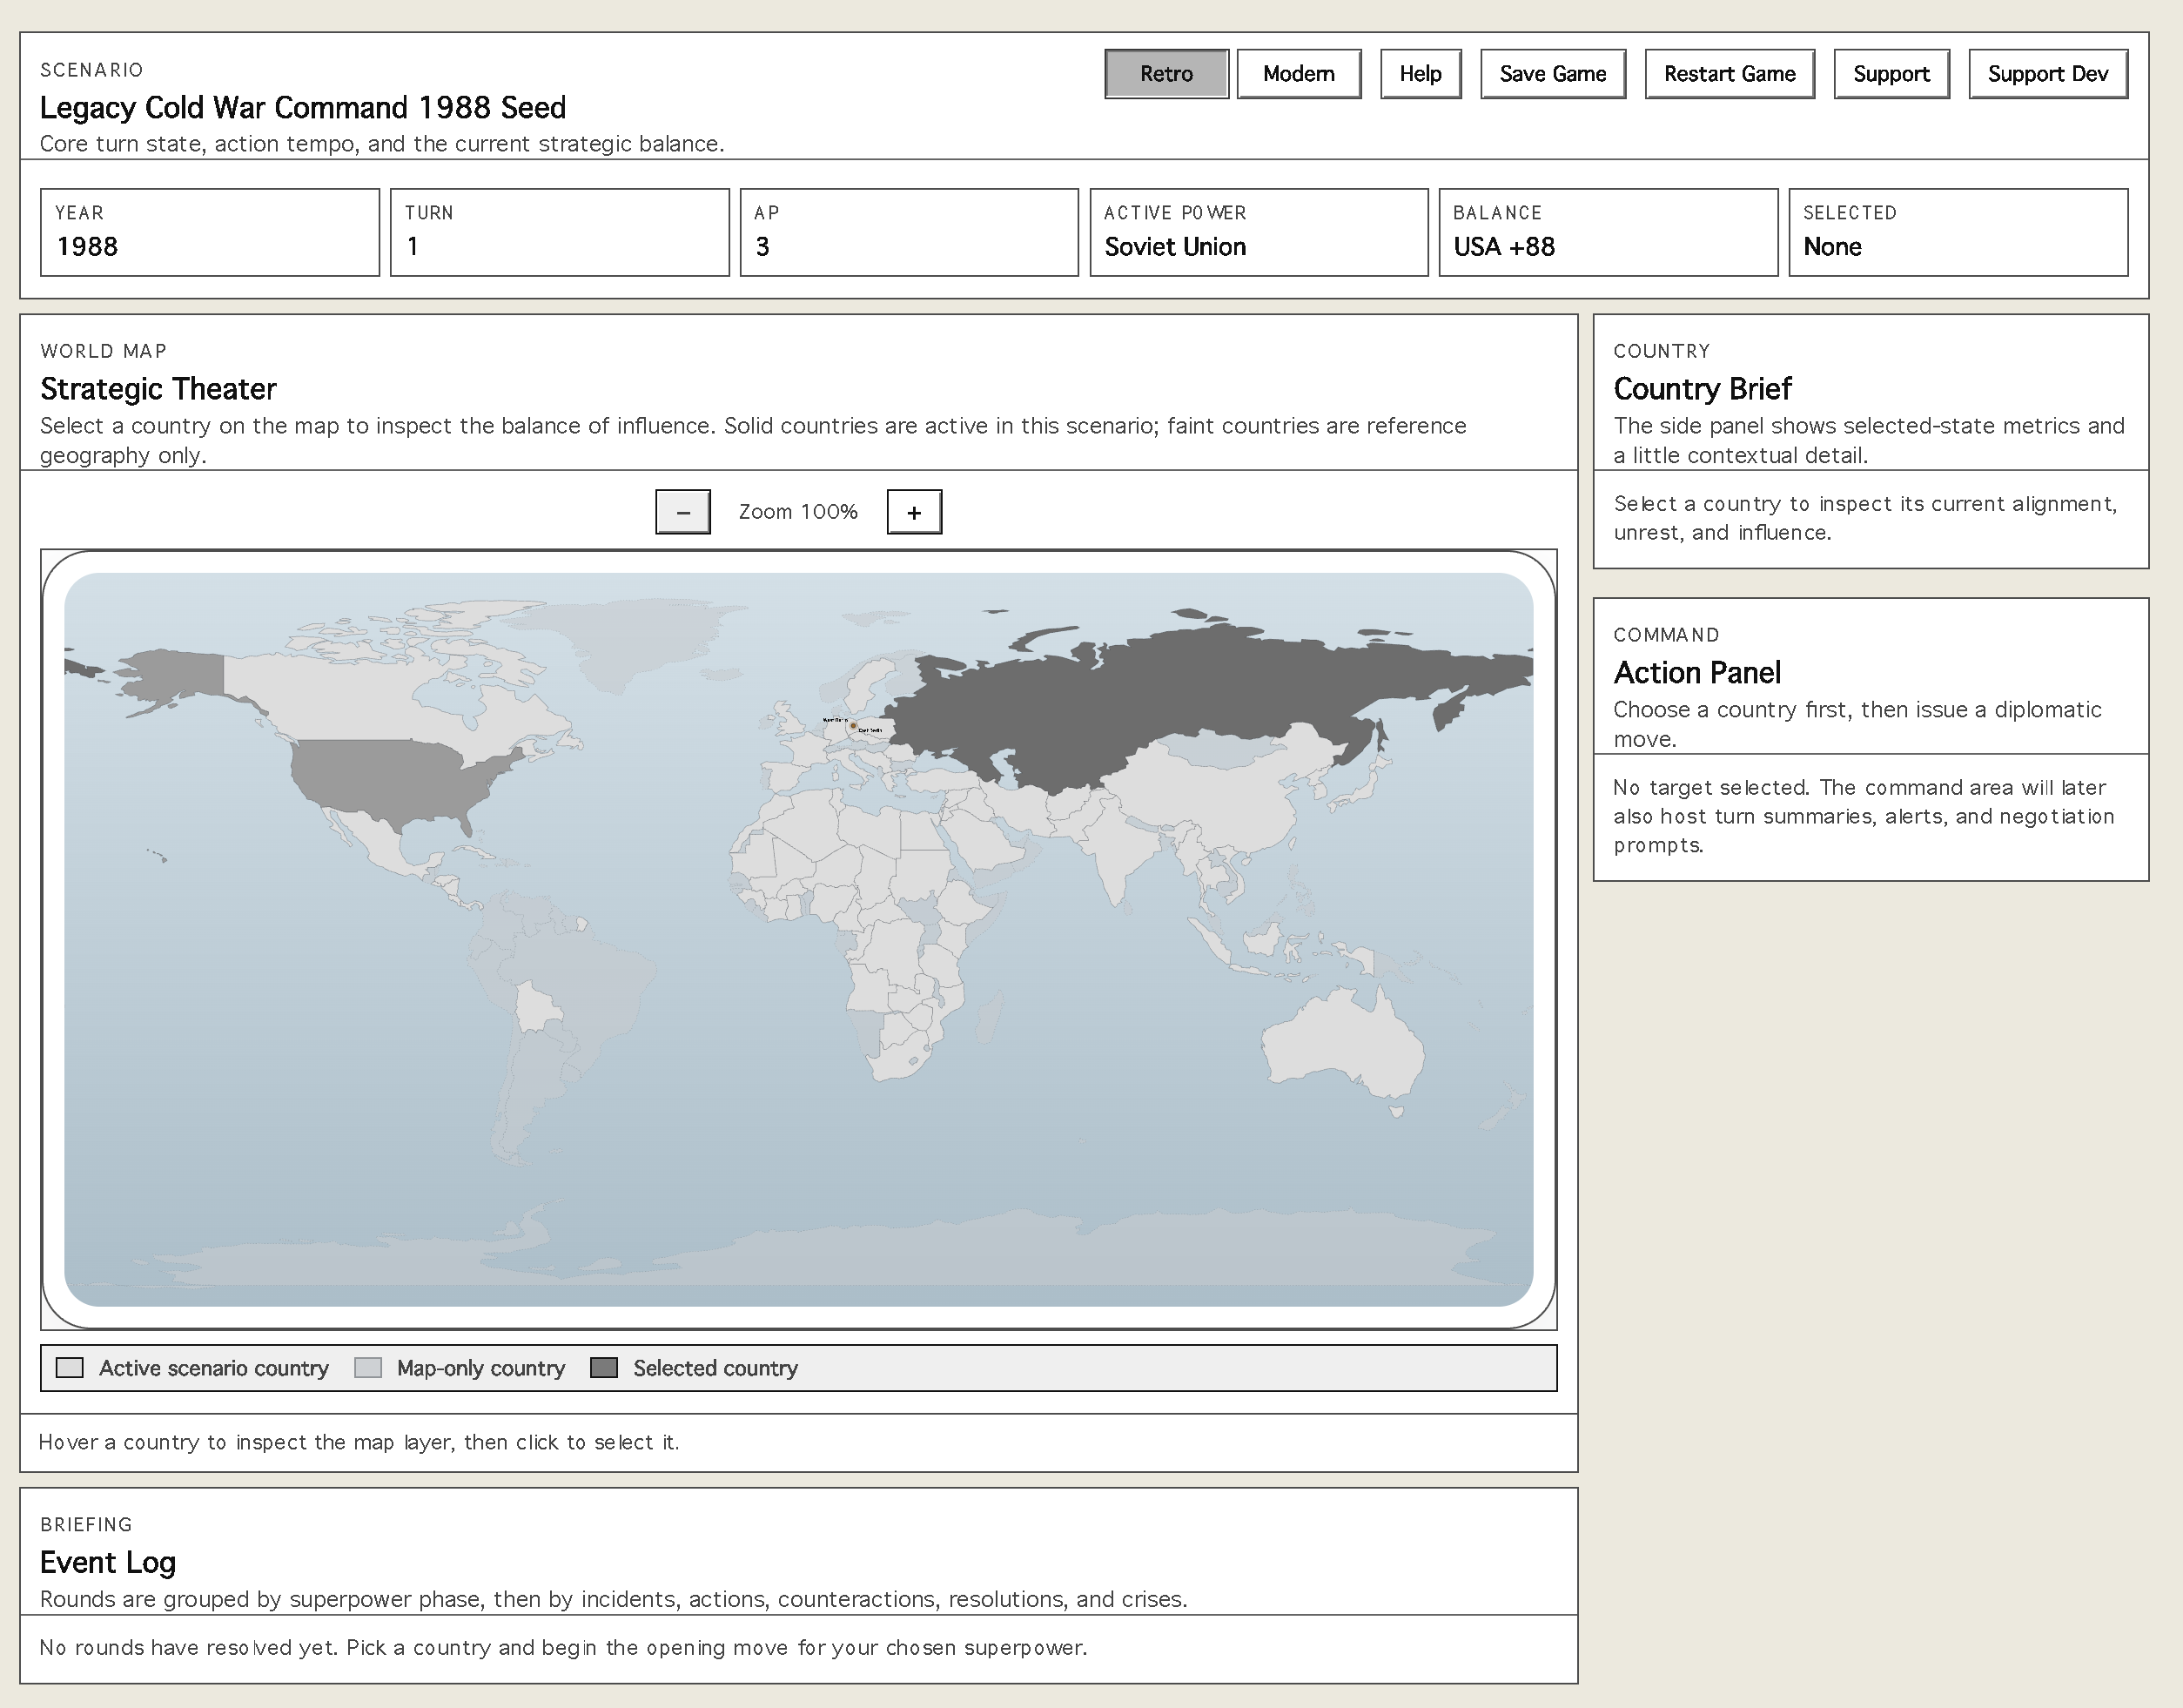
Task: Click the Support Dev button
Action: pos(2047,74)
